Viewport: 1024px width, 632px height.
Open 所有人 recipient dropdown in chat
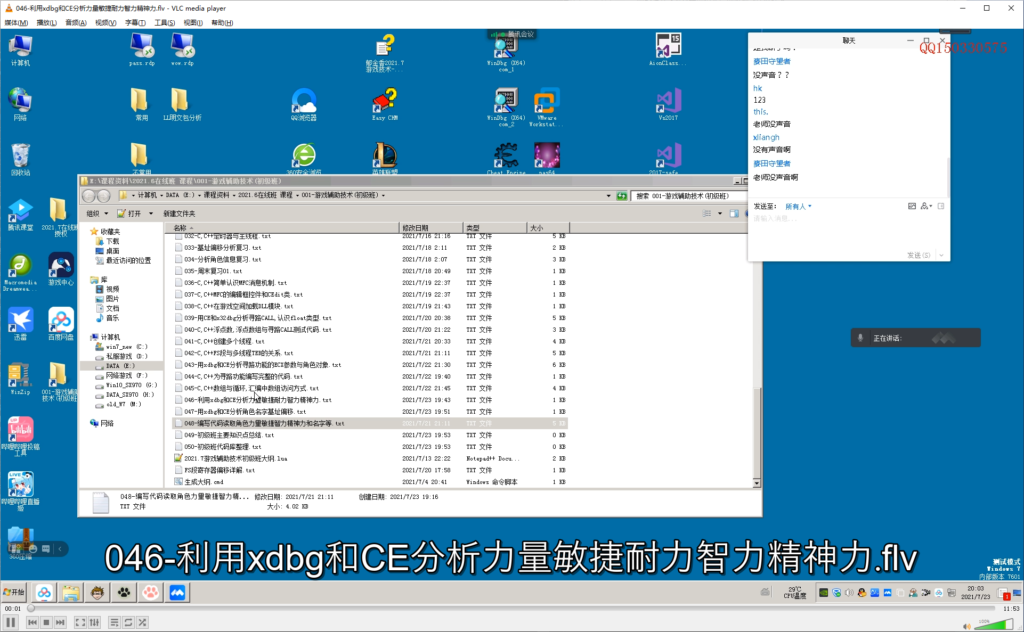tap(798, 206)
